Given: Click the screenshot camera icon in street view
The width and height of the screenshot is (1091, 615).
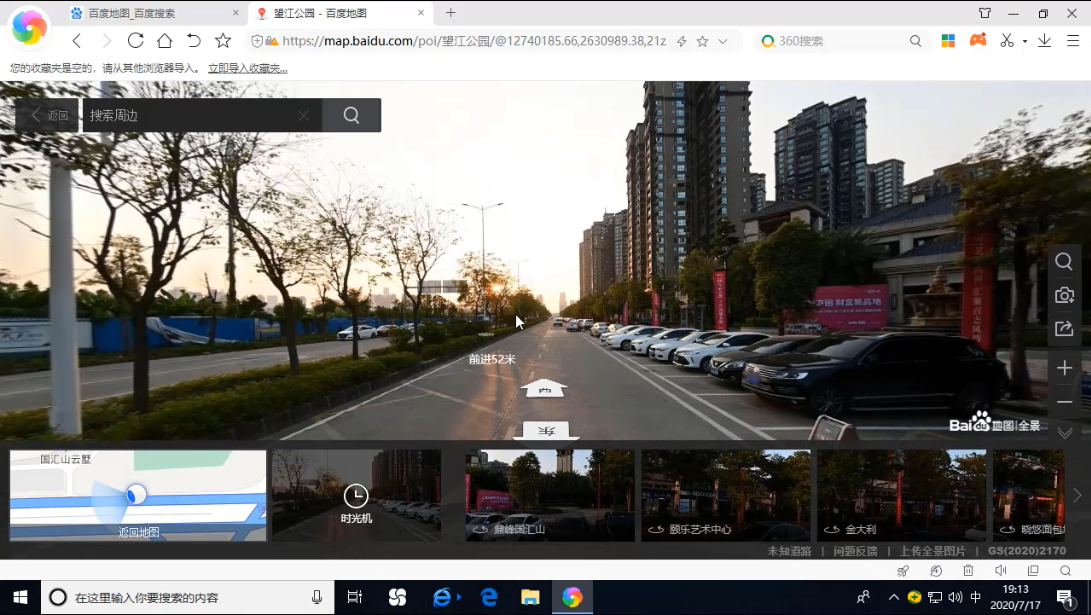Looking at the screenshot, I should click(x=1064, y=296).
